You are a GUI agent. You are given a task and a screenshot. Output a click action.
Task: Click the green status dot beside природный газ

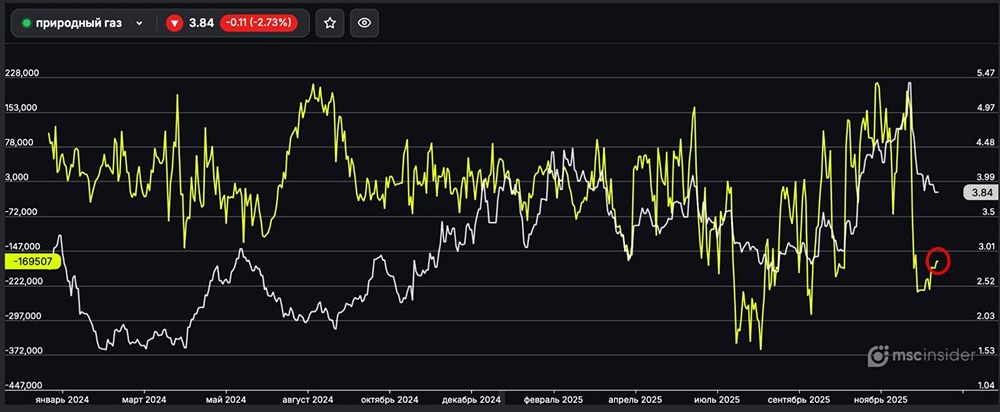click(27, 23)
